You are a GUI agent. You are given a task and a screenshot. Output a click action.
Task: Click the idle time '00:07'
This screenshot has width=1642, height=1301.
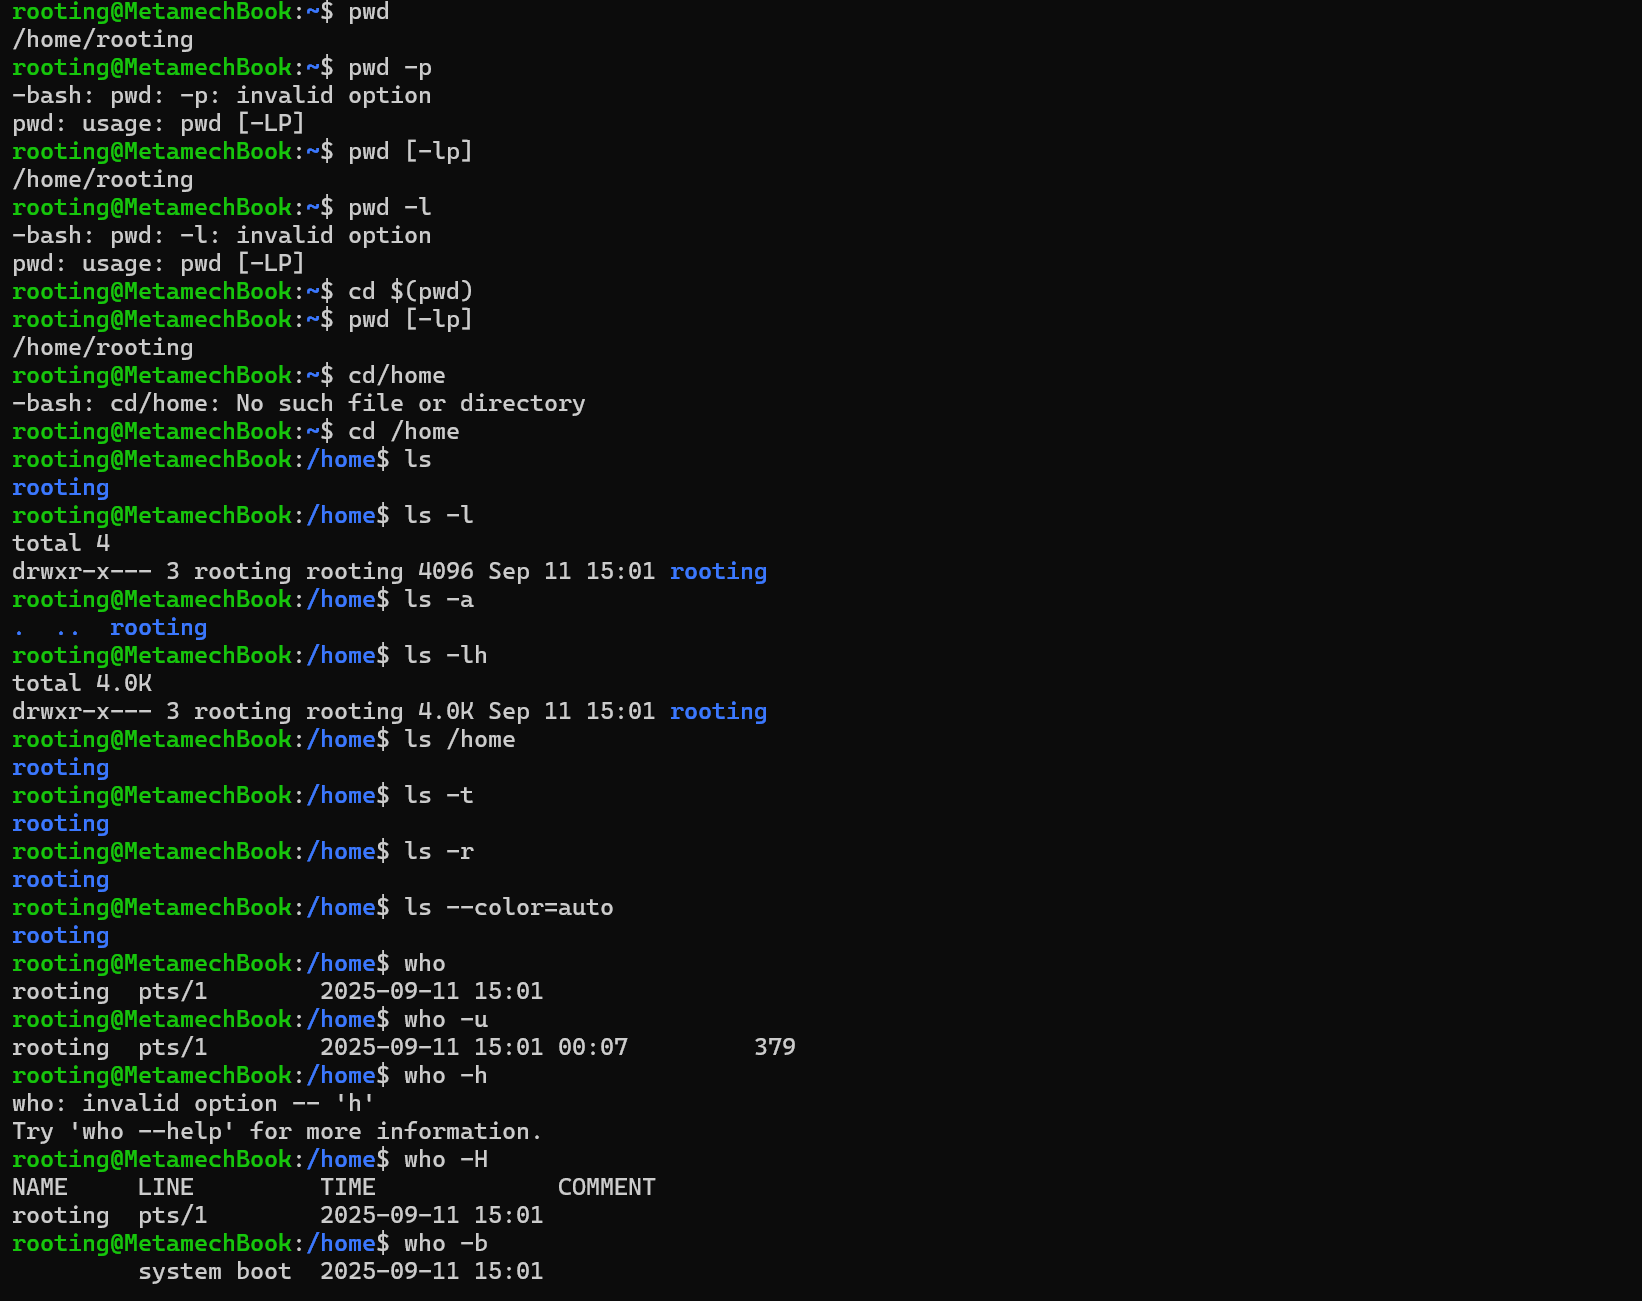click(x=593, y=1047)
